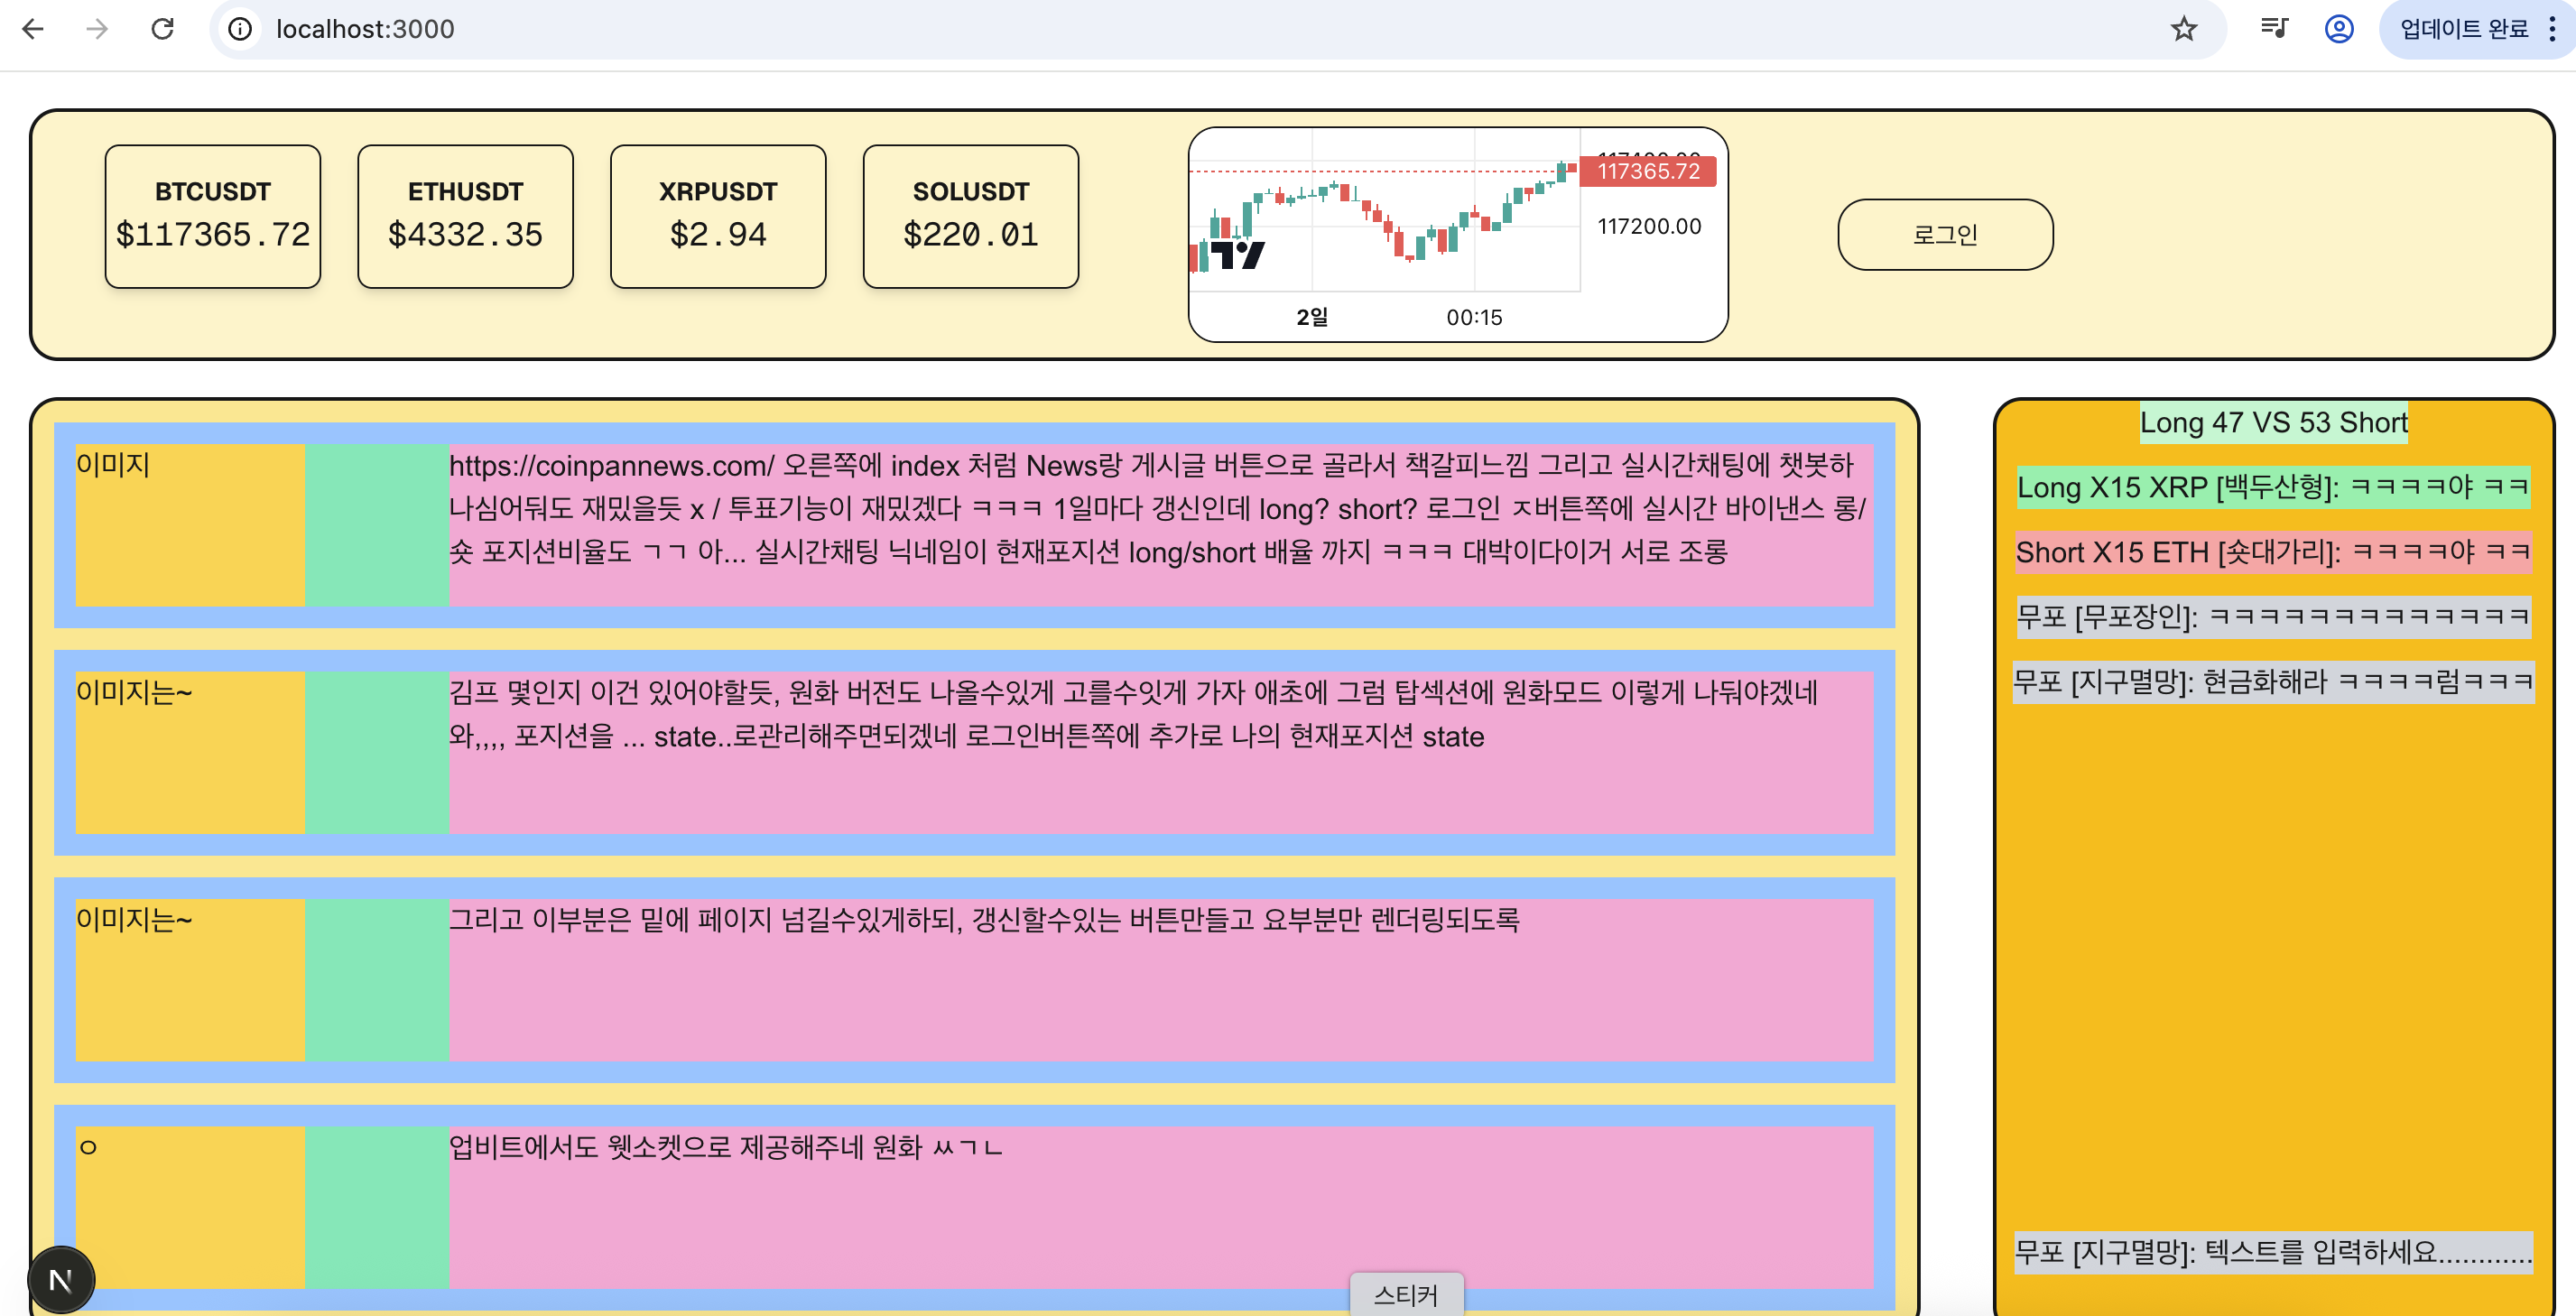This screenshot has width=2576, height=1316.
Task: Click the round N dev tools badge
Action: coord(61,1279)
